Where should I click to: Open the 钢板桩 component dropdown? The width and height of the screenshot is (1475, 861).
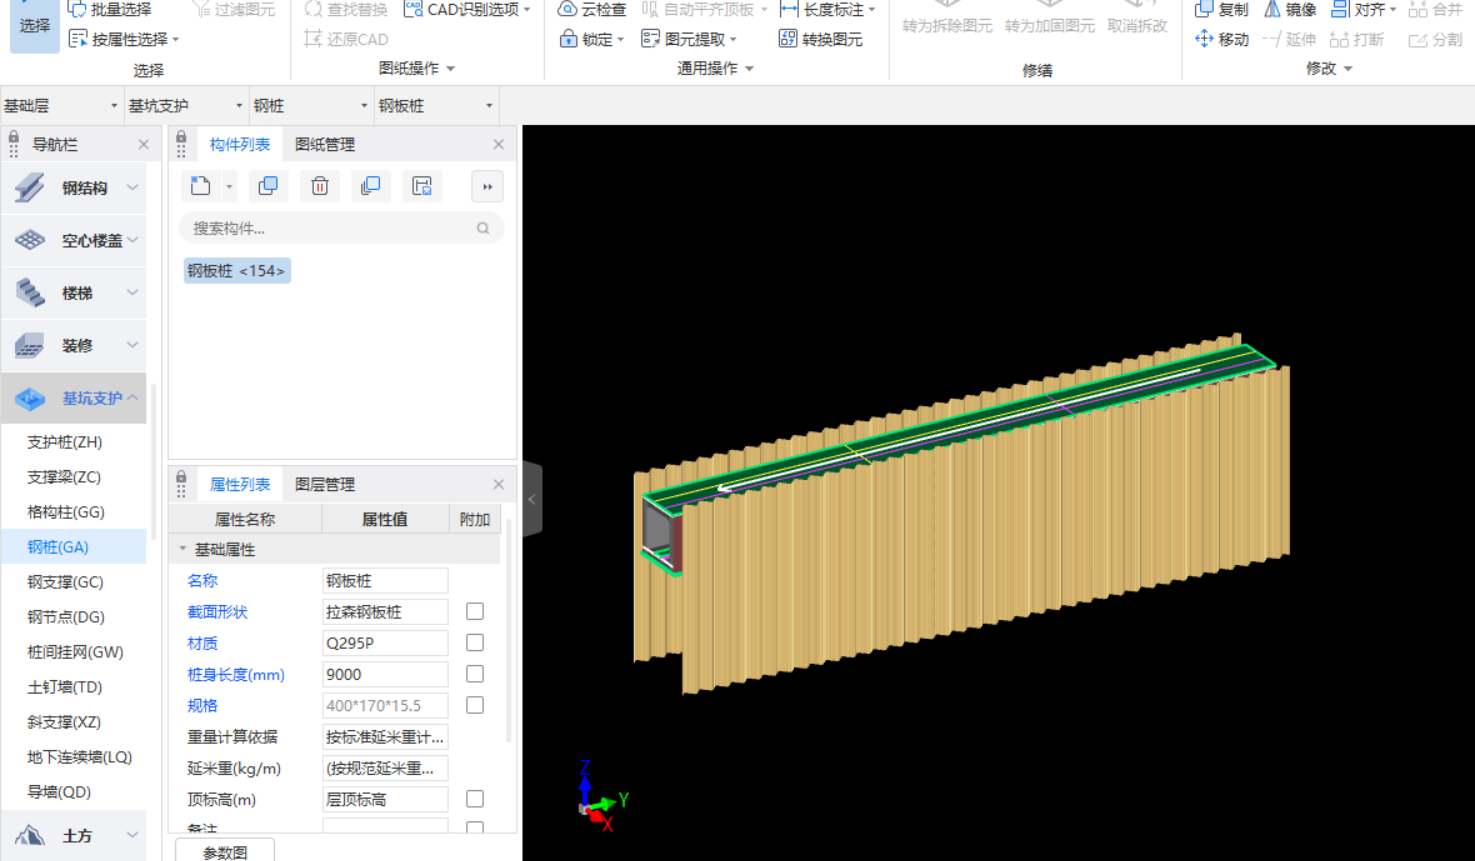(436, 105)
